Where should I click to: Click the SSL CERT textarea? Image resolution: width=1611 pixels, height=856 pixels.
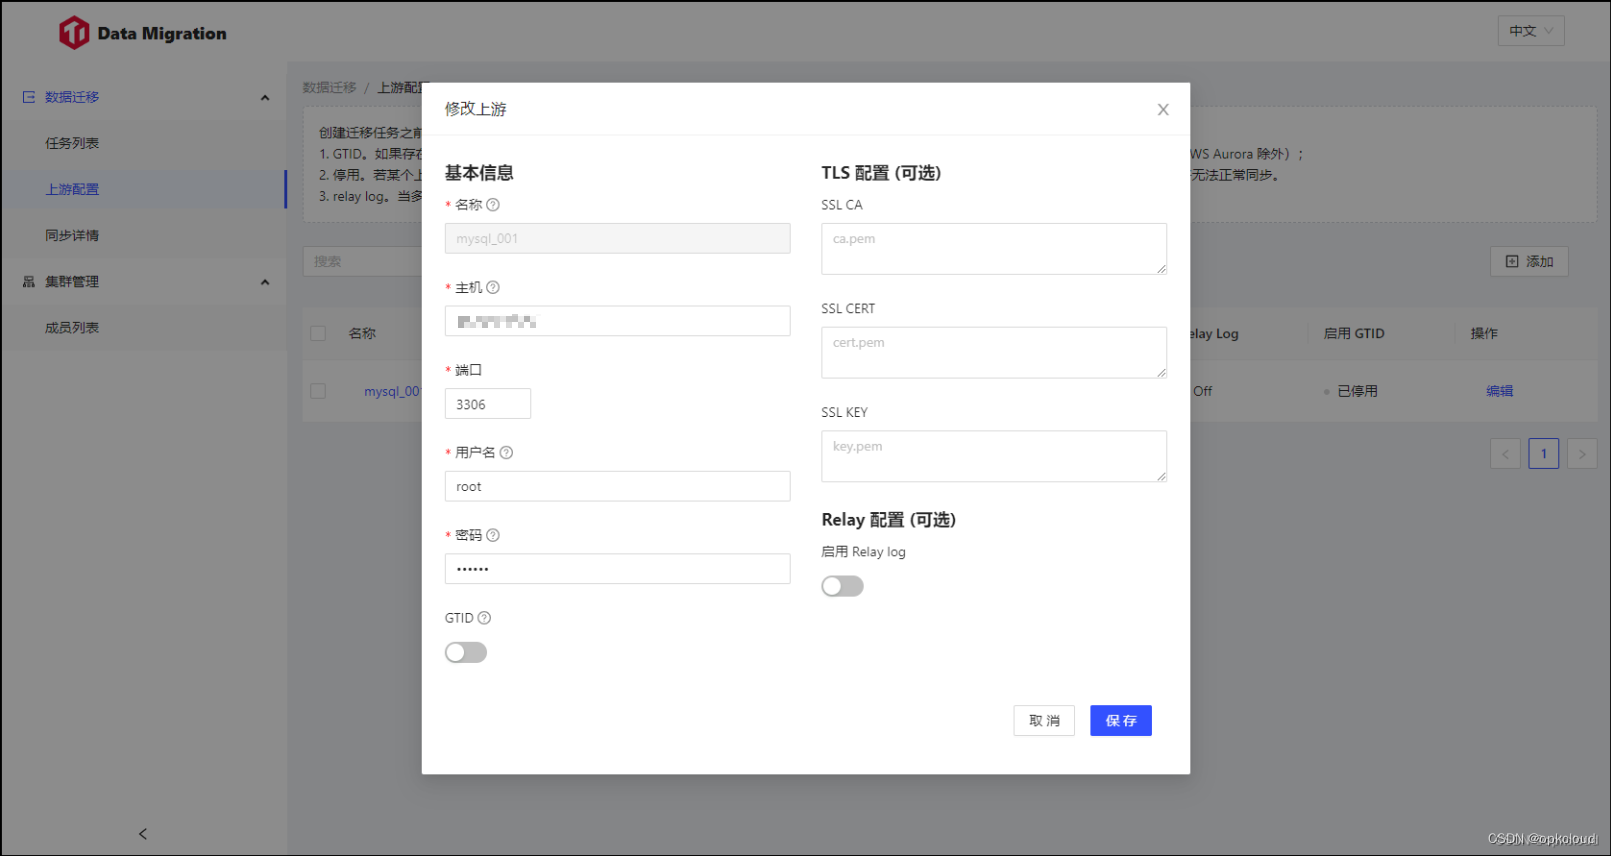tap(994, 353)
